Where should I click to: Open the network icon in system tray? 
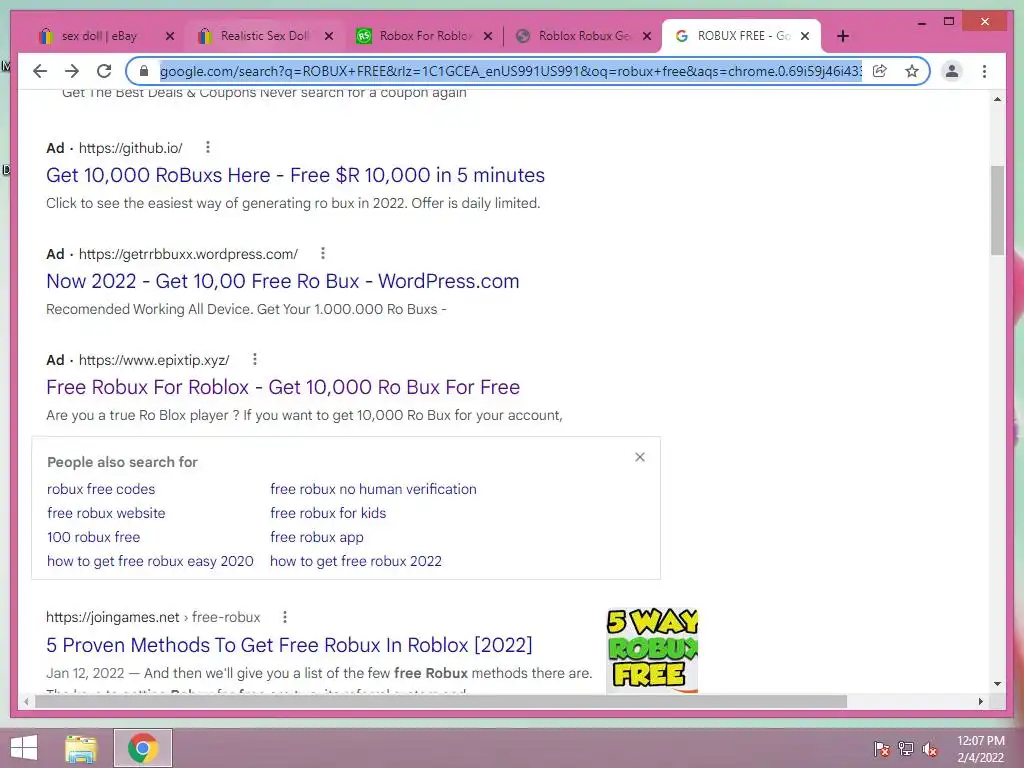point(906,749)
